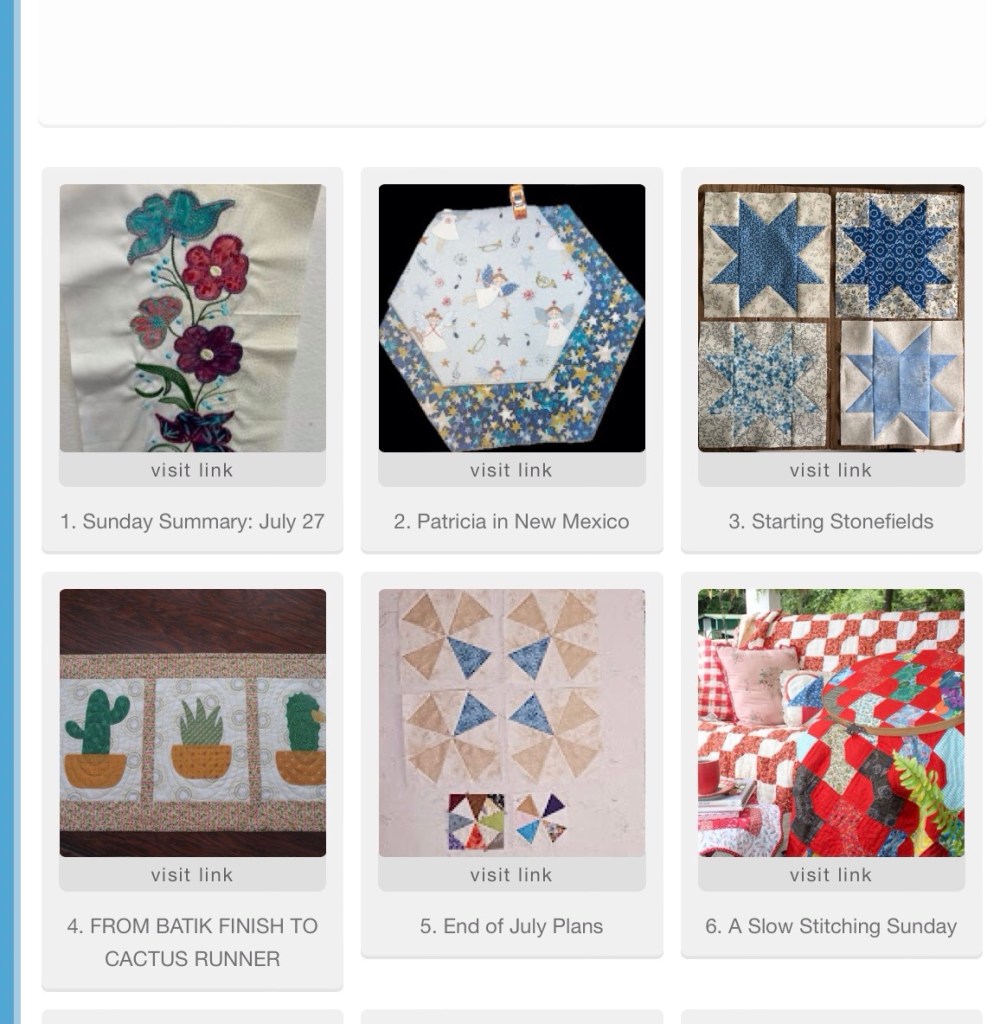Open the '6. A Slow Stitching Sunday' title
Image resolution: width=1000 pixels, height=1024 pixels.
831,926
